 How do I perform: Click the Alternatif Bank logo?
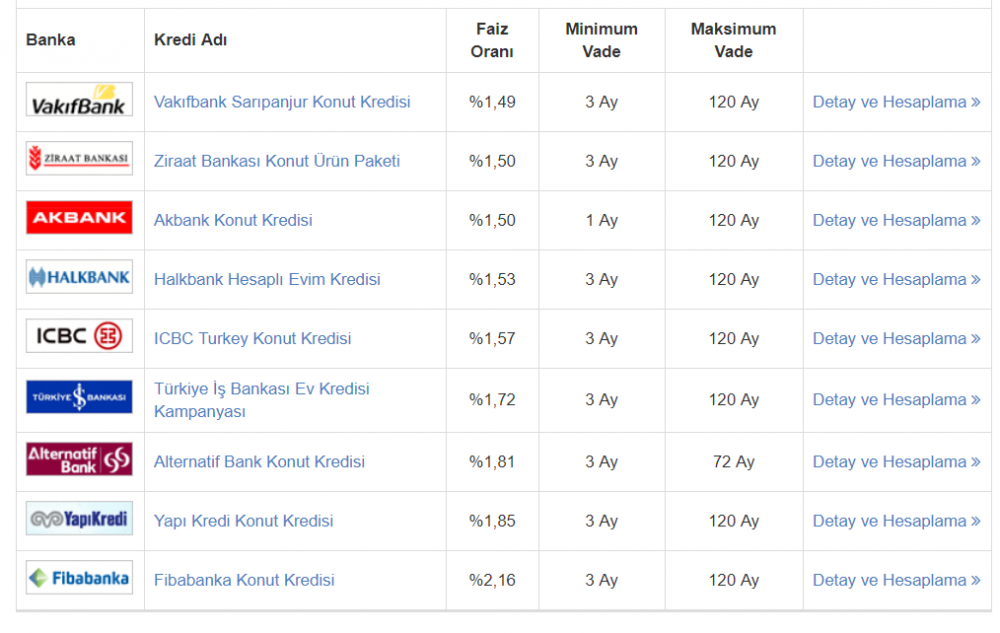tap(79, 459)
